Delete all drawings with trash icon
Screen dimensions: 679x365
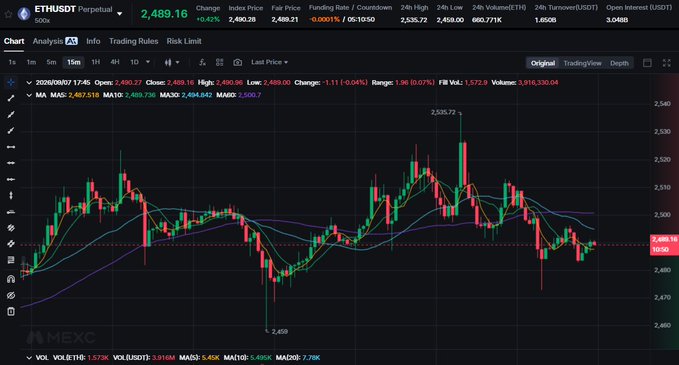pos(11,311)
